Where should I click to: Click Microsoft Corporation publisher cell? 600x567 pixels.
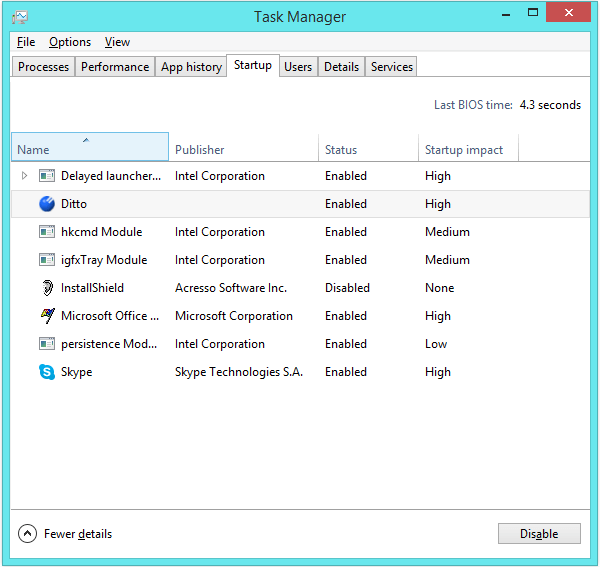(x=234, y=316)
